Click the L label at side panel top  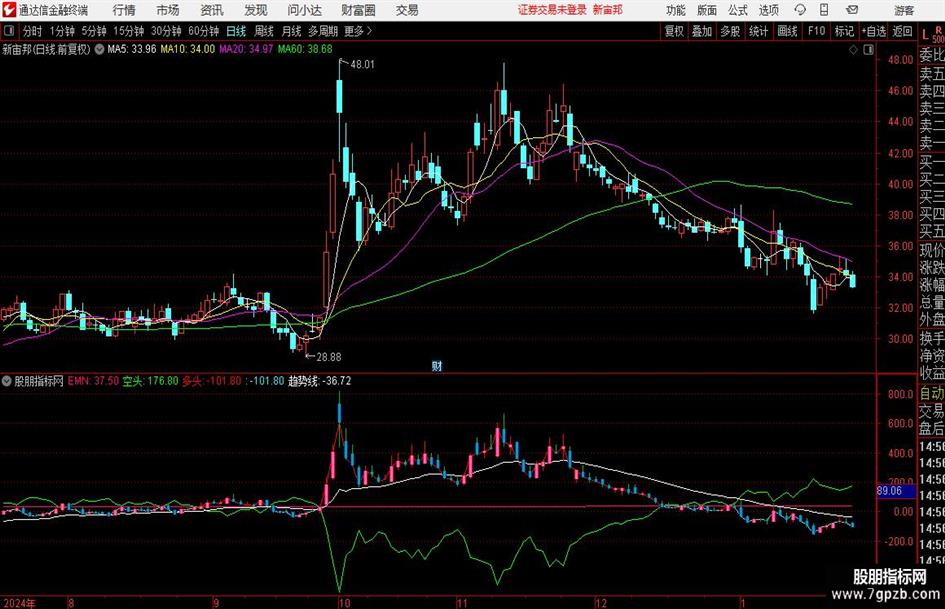[925, 35]
